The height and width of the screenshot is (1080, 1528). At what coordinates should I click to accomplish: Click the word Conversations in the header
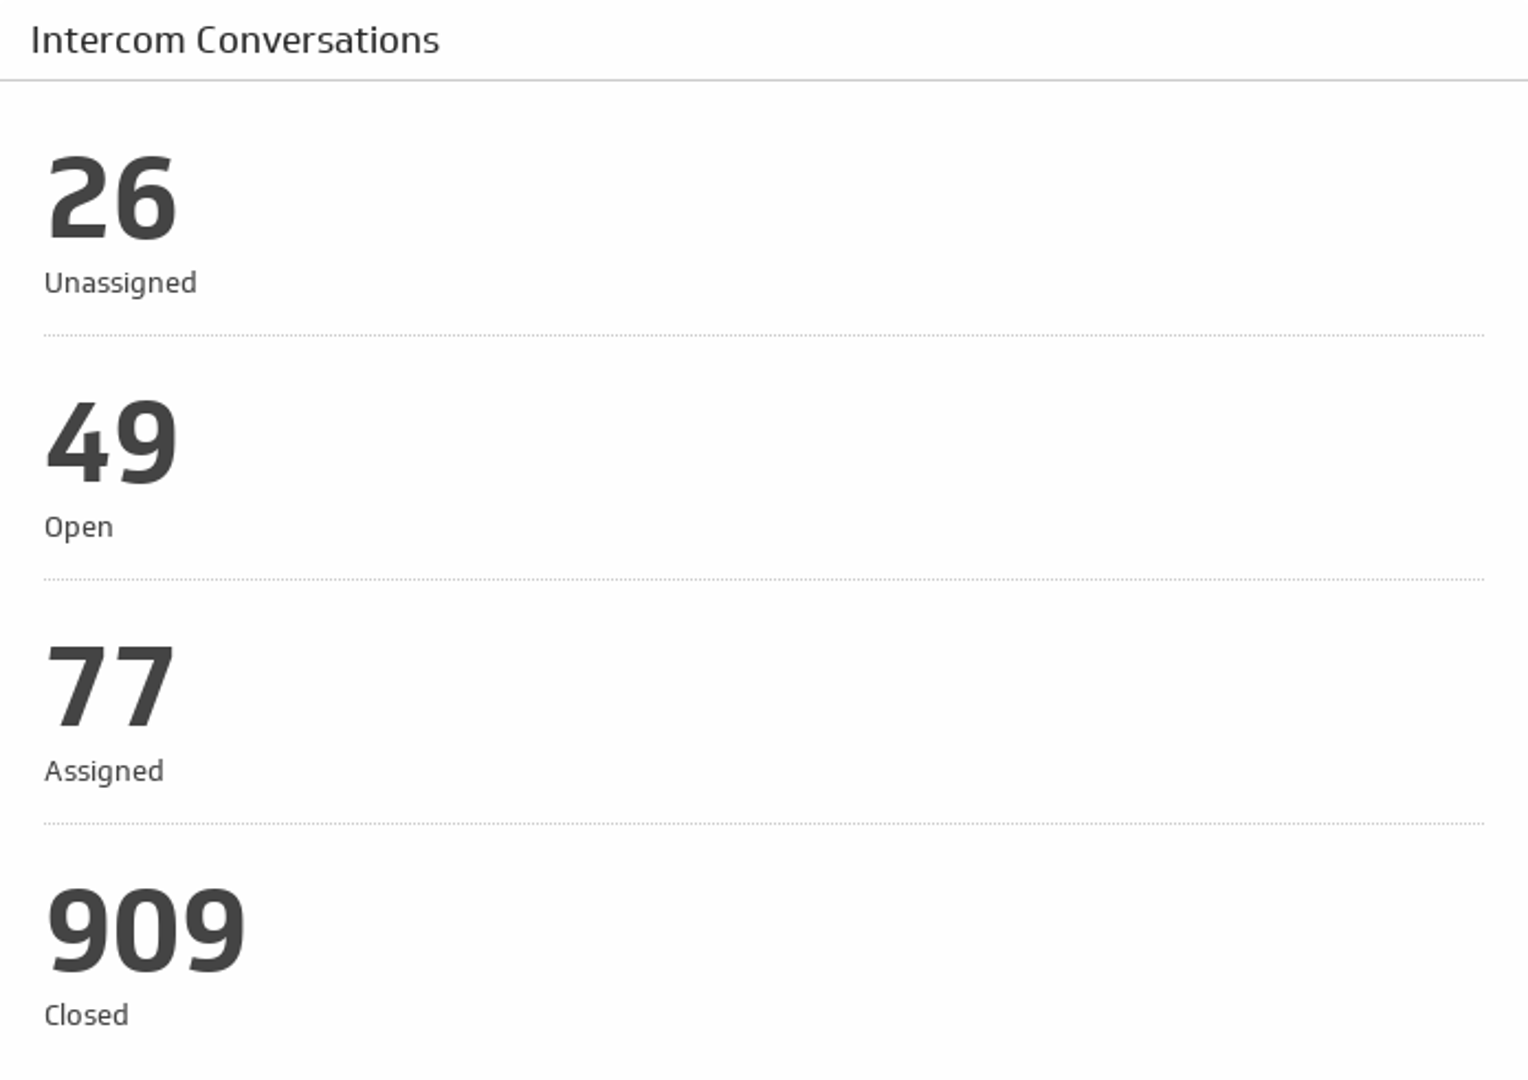pos(317,40)
